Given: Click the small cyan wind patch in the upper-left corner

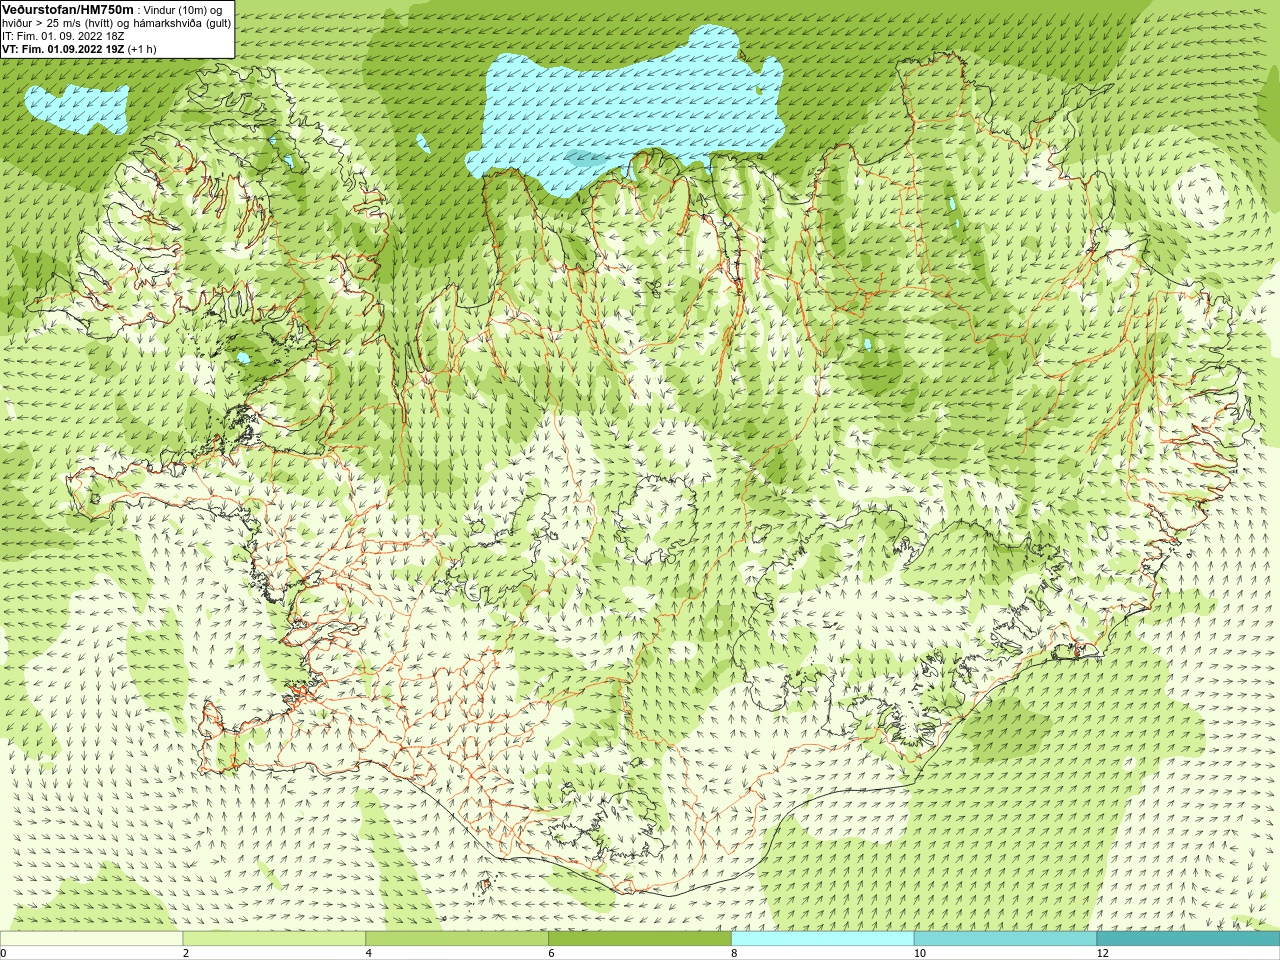Looking at the screenshot, I should click(x=77, y=108).
